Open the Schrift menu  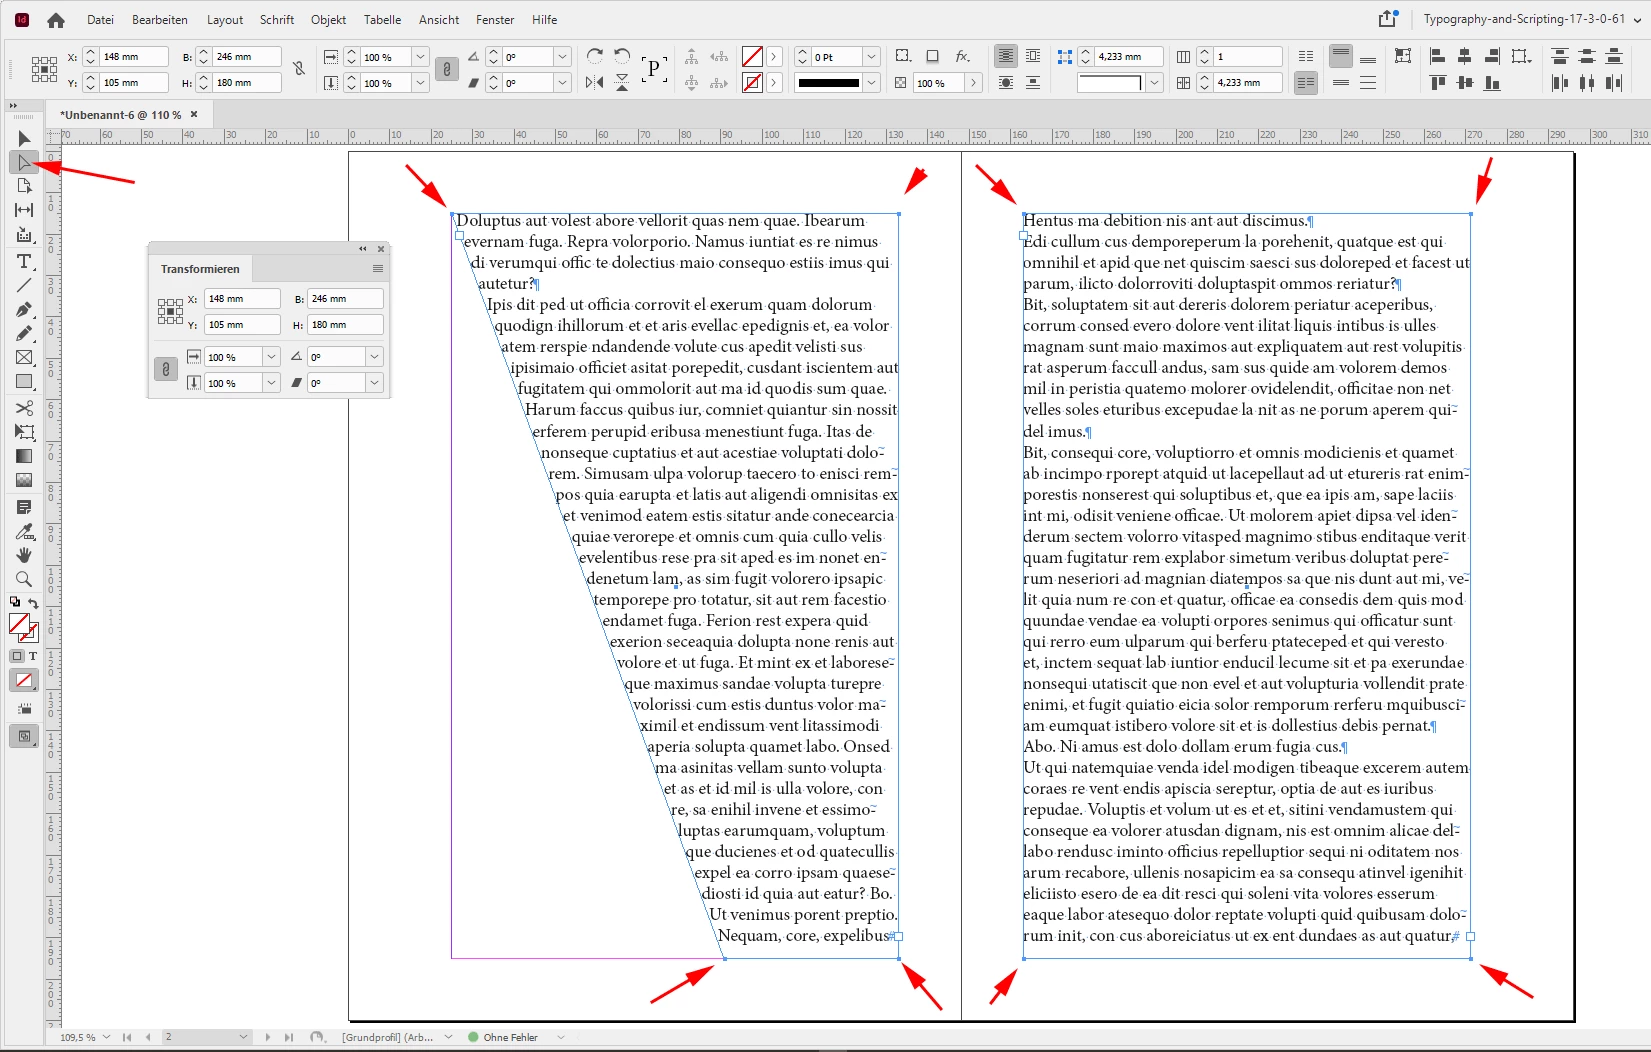coord(277,20)
